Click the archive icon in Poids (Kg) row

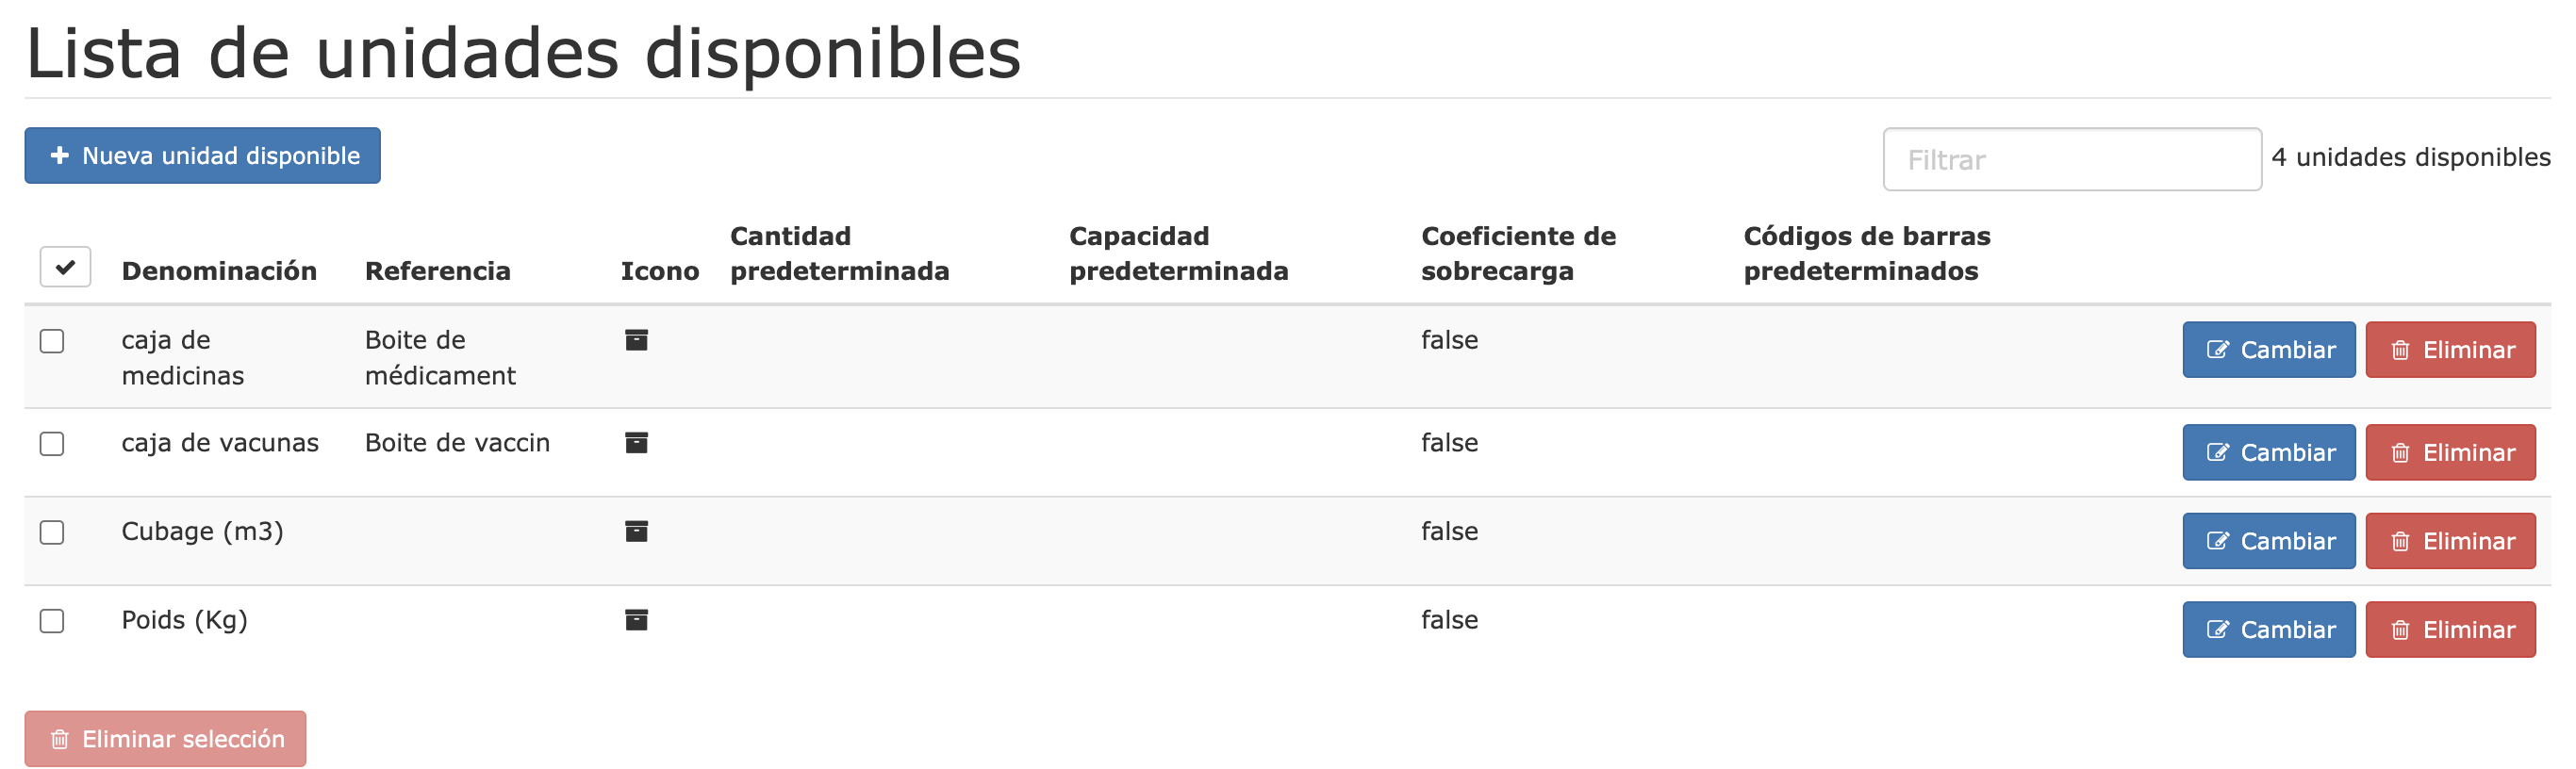point(636,620)
